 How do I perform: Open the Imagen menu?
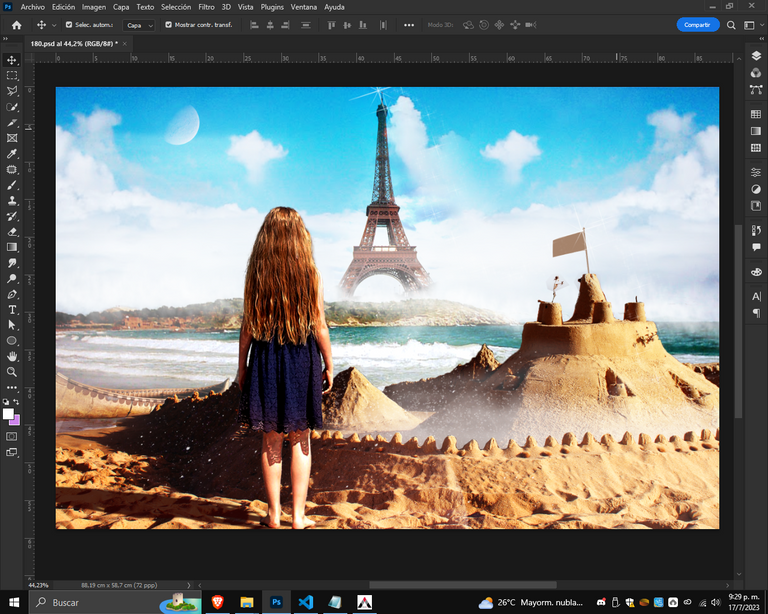click(94, 7)
